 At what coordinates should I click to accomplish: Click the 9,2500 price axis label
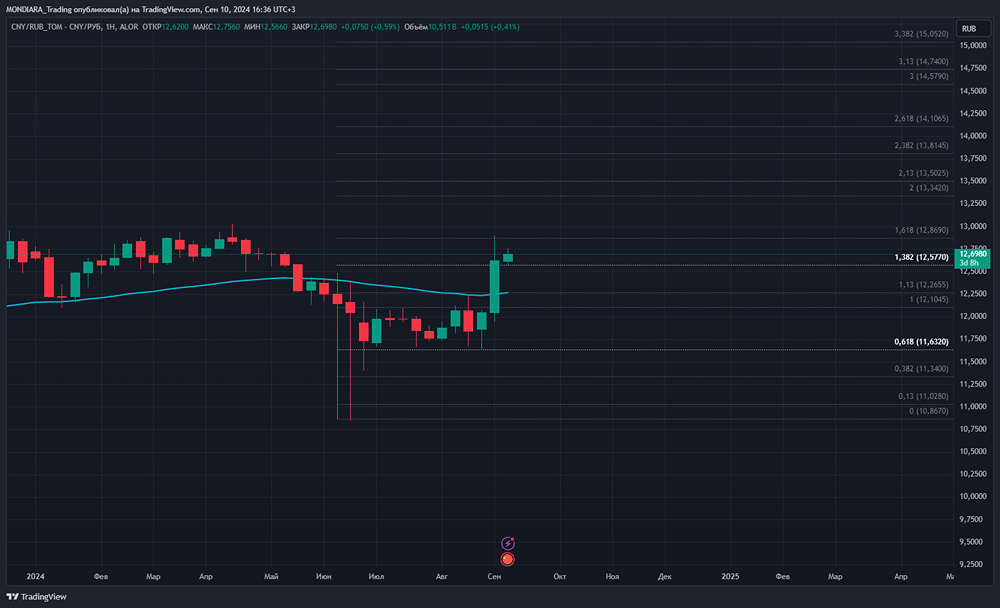[973, 564]
